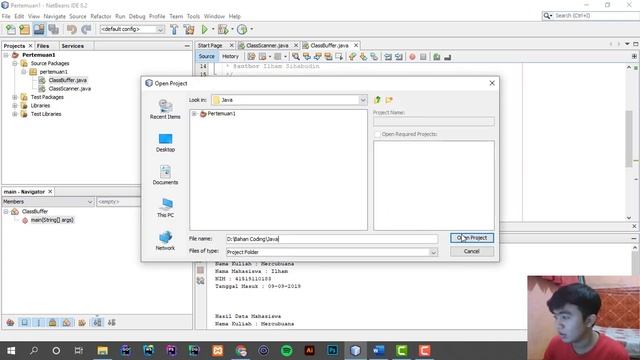Click the Cancel button in dialog

pyautogui.click(x=471, y=251)
